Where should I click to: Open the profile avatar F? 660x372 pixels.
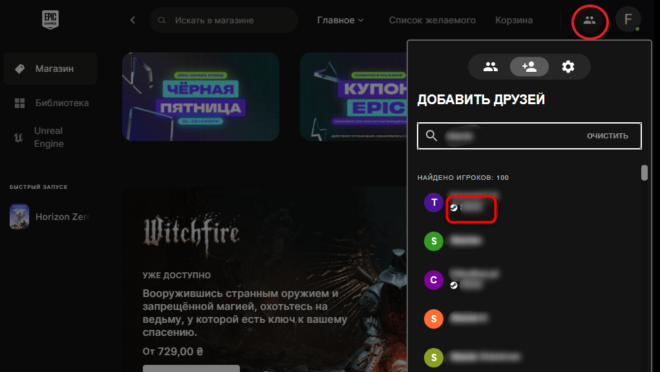click(628, 19)
